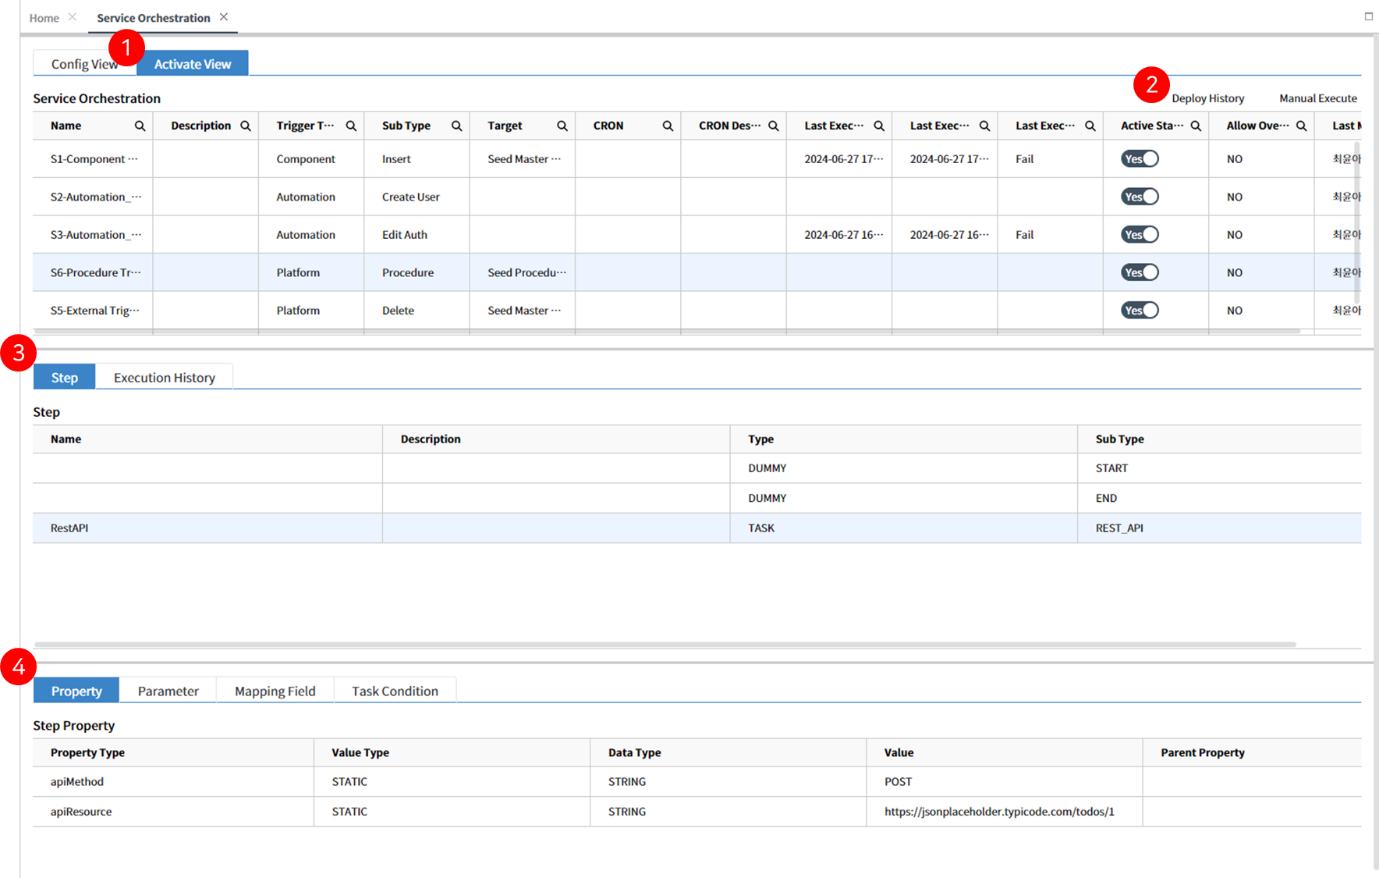Open CRON column search icon

tap(667, 126)
